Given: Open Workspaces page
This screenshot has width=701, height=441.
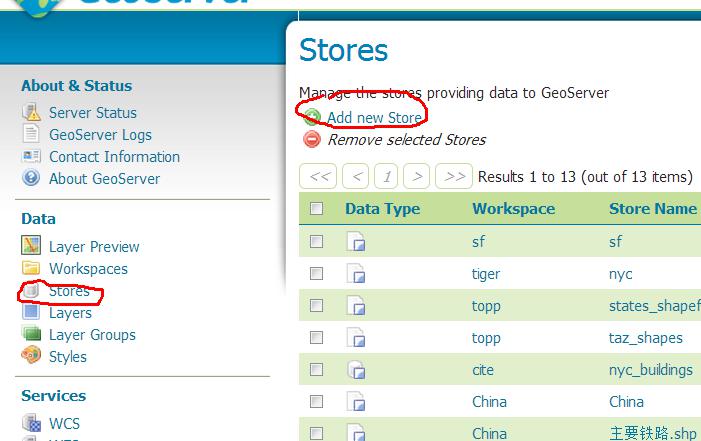Looking at the screenshot, I should pos(89,268).
